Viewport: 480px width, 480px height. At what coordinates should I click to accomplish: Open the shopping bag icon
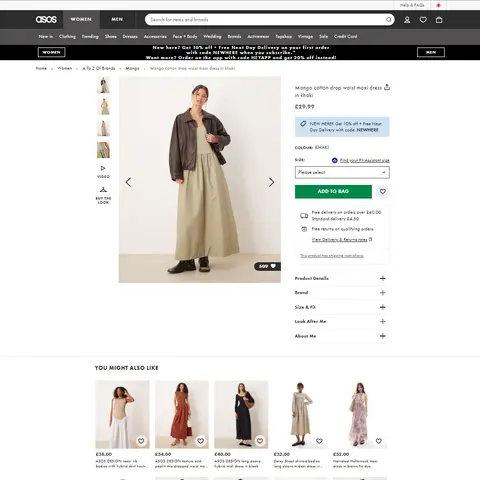coord(439,20)
